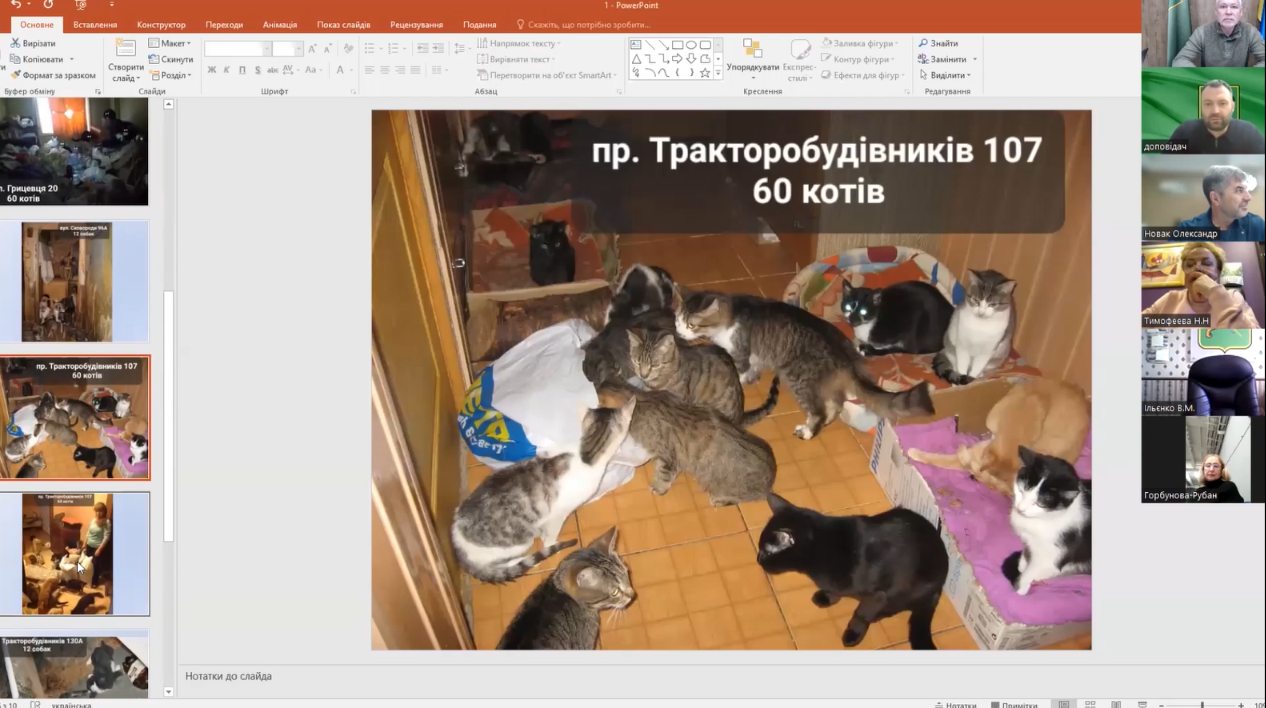Switch to the Анімація ribbon tab
The height and width of the screenshot is (708, 1266).
pos(279,25)
